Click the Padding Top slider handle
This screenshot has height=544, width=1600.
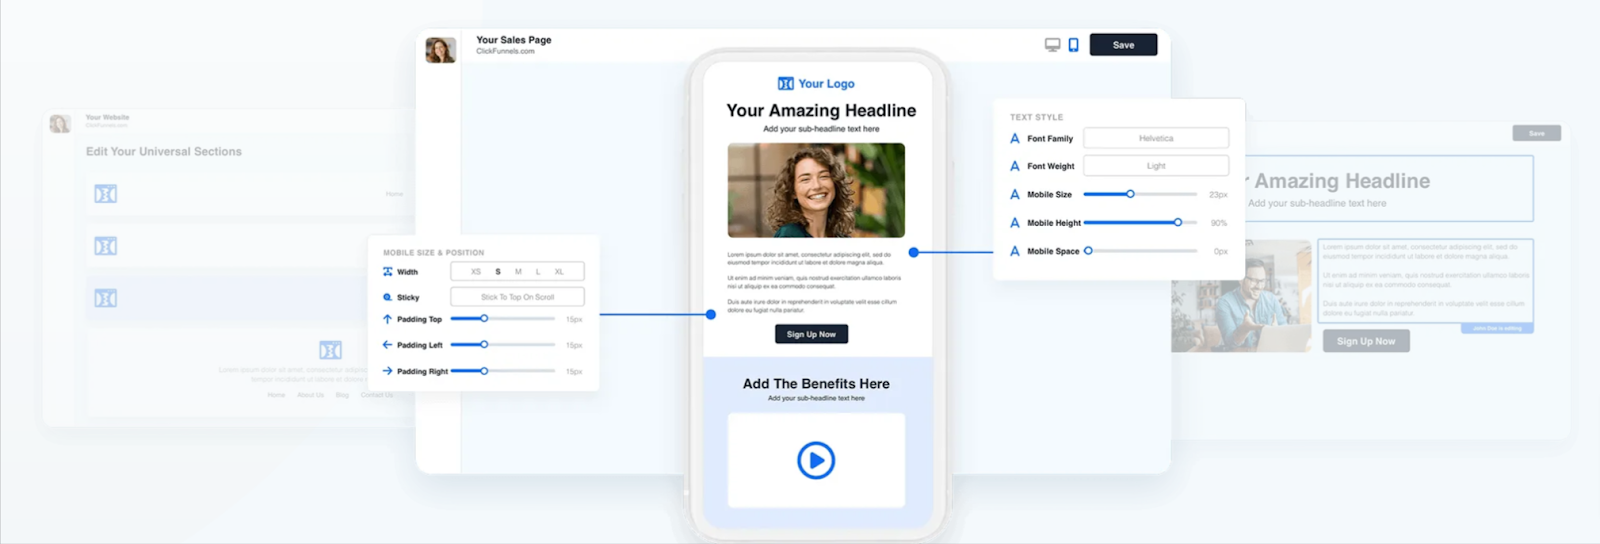click(x=484, y=319)
